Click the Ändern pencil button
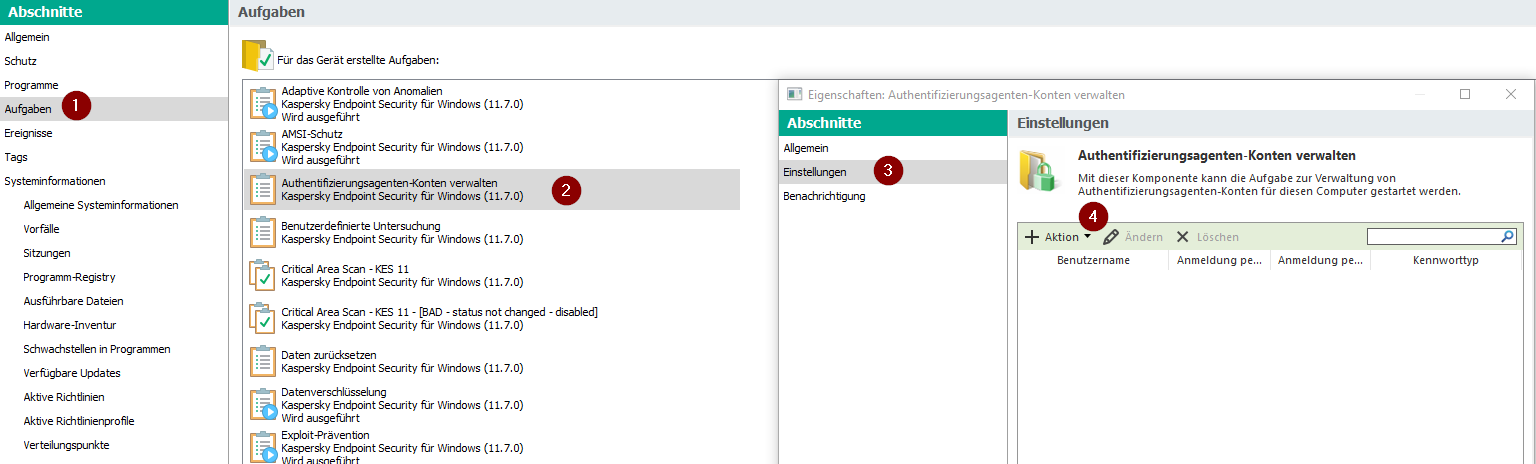 1132,237
